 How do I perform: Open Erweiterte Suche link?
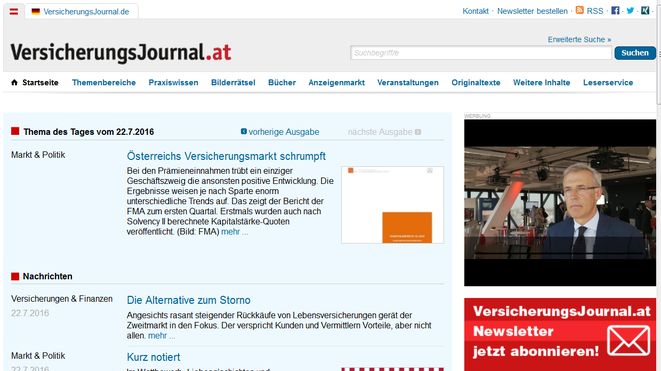[579, 39]
